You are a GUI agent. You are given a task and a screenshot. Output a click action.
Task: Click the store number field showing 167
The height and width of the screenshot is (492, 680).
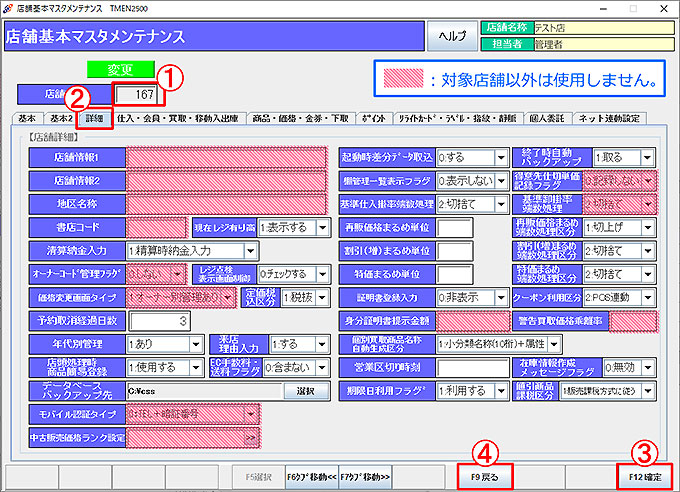[137, 94]
